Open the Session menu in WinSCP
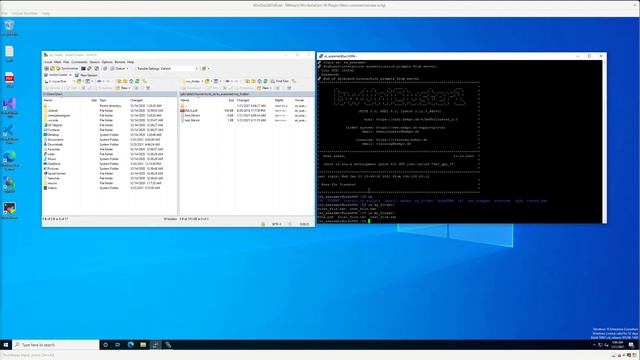The image size is (640, 360). [94, 62]
